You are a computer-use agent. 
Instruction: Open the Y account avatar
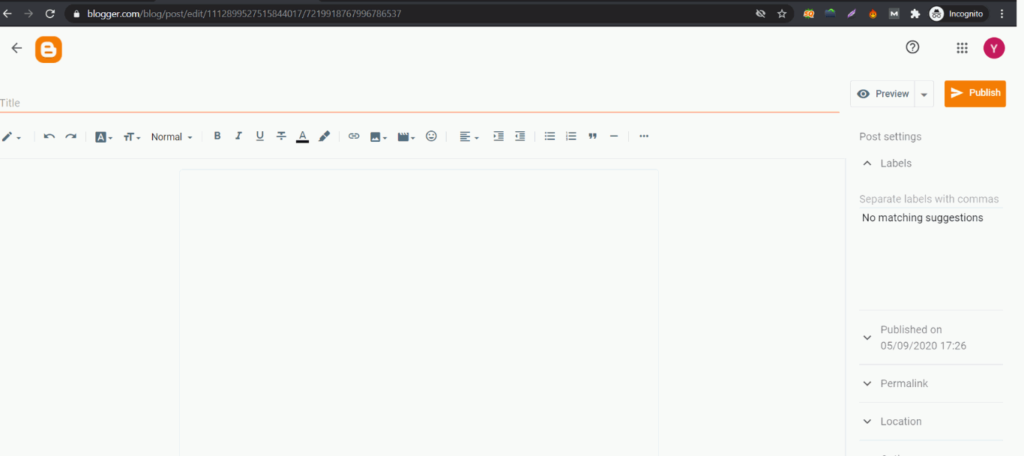pyautogui.click(x=994, y=48)
